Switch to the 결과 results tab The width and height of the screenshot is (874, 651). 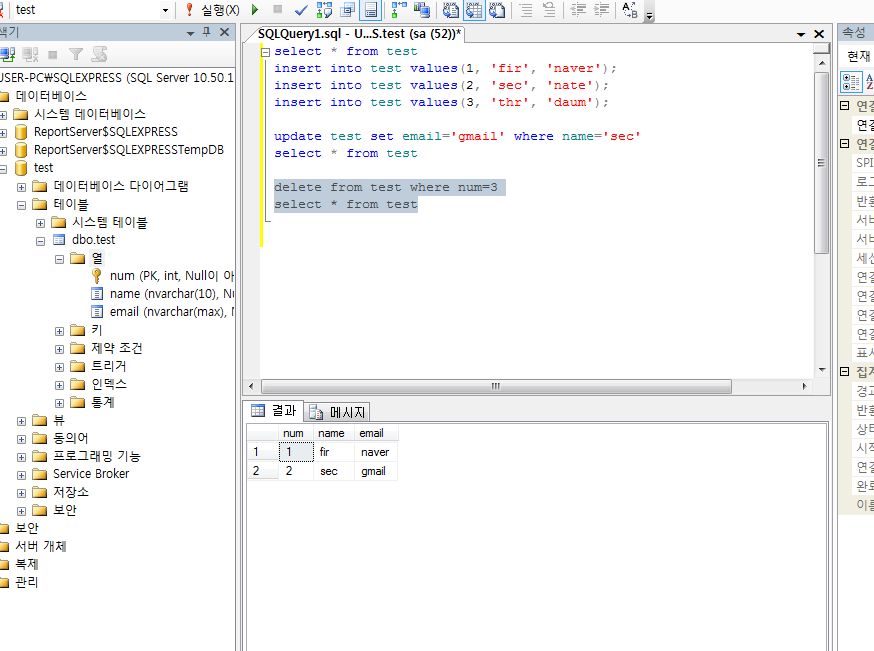pos(274,411)
